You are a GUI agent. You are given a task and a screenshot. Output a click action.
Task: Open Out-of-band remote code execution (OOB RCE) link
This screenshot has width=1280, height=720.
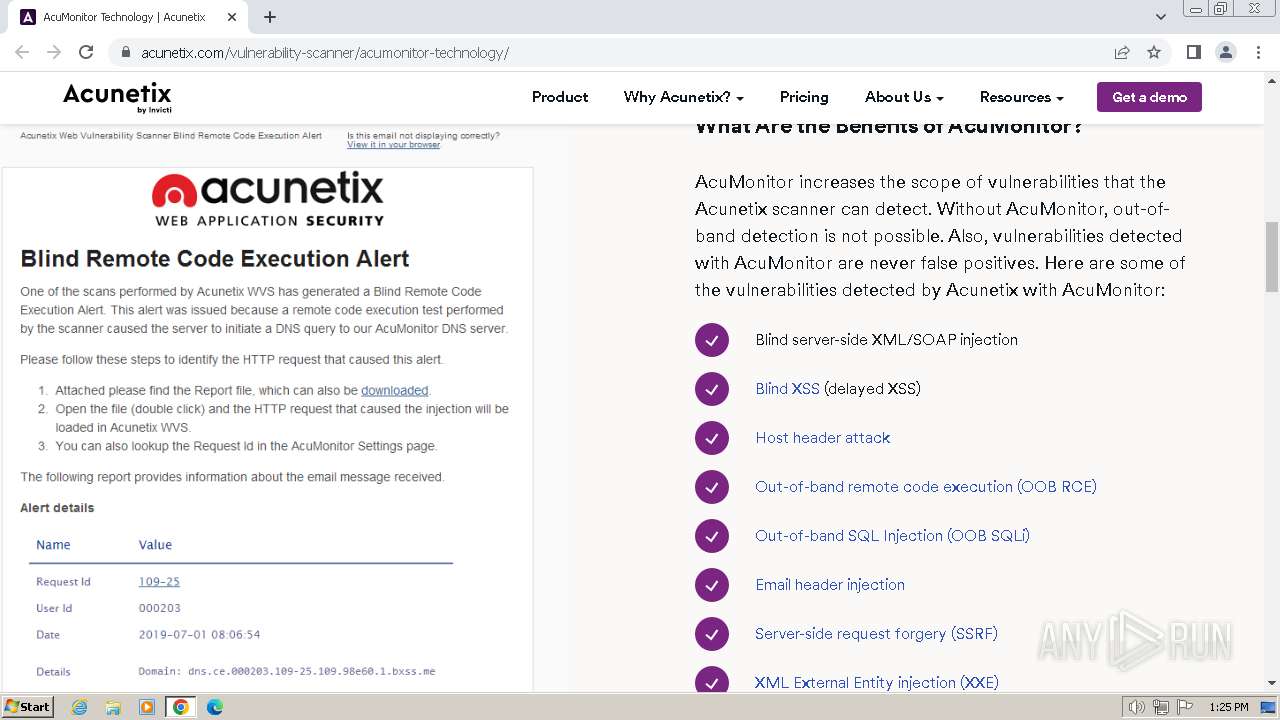coord(925,487)
